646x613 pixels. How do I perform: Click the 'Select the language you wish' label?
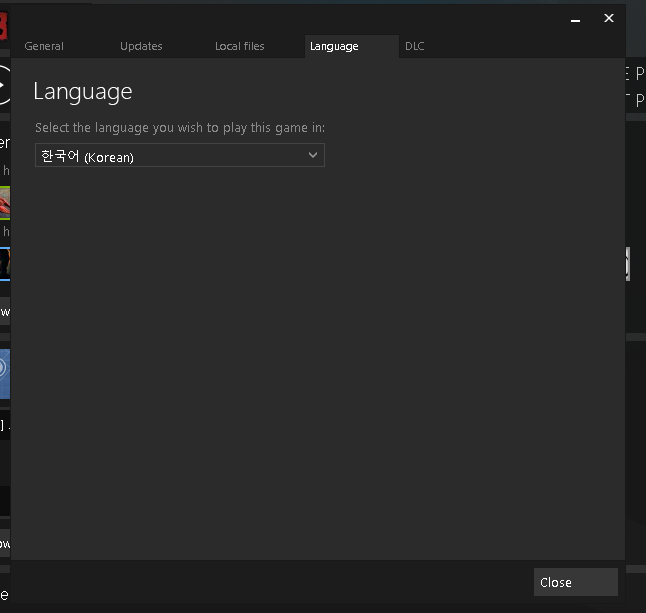pos(180,128)
